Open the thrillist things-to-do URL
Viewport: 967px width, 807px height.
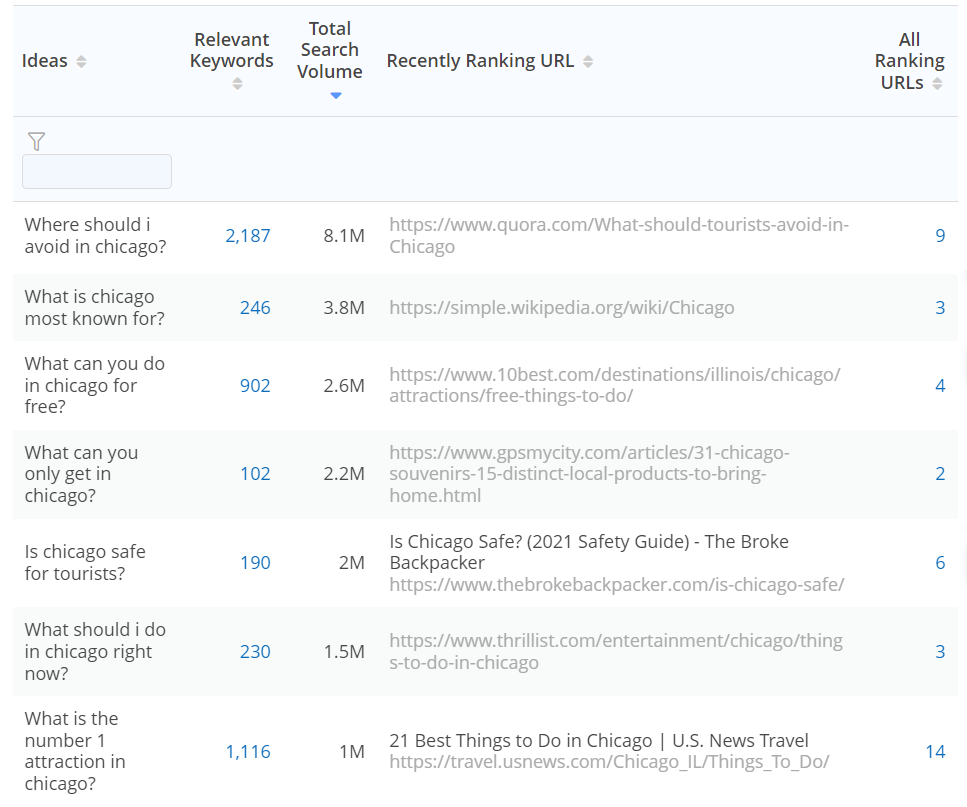[616, 652]
